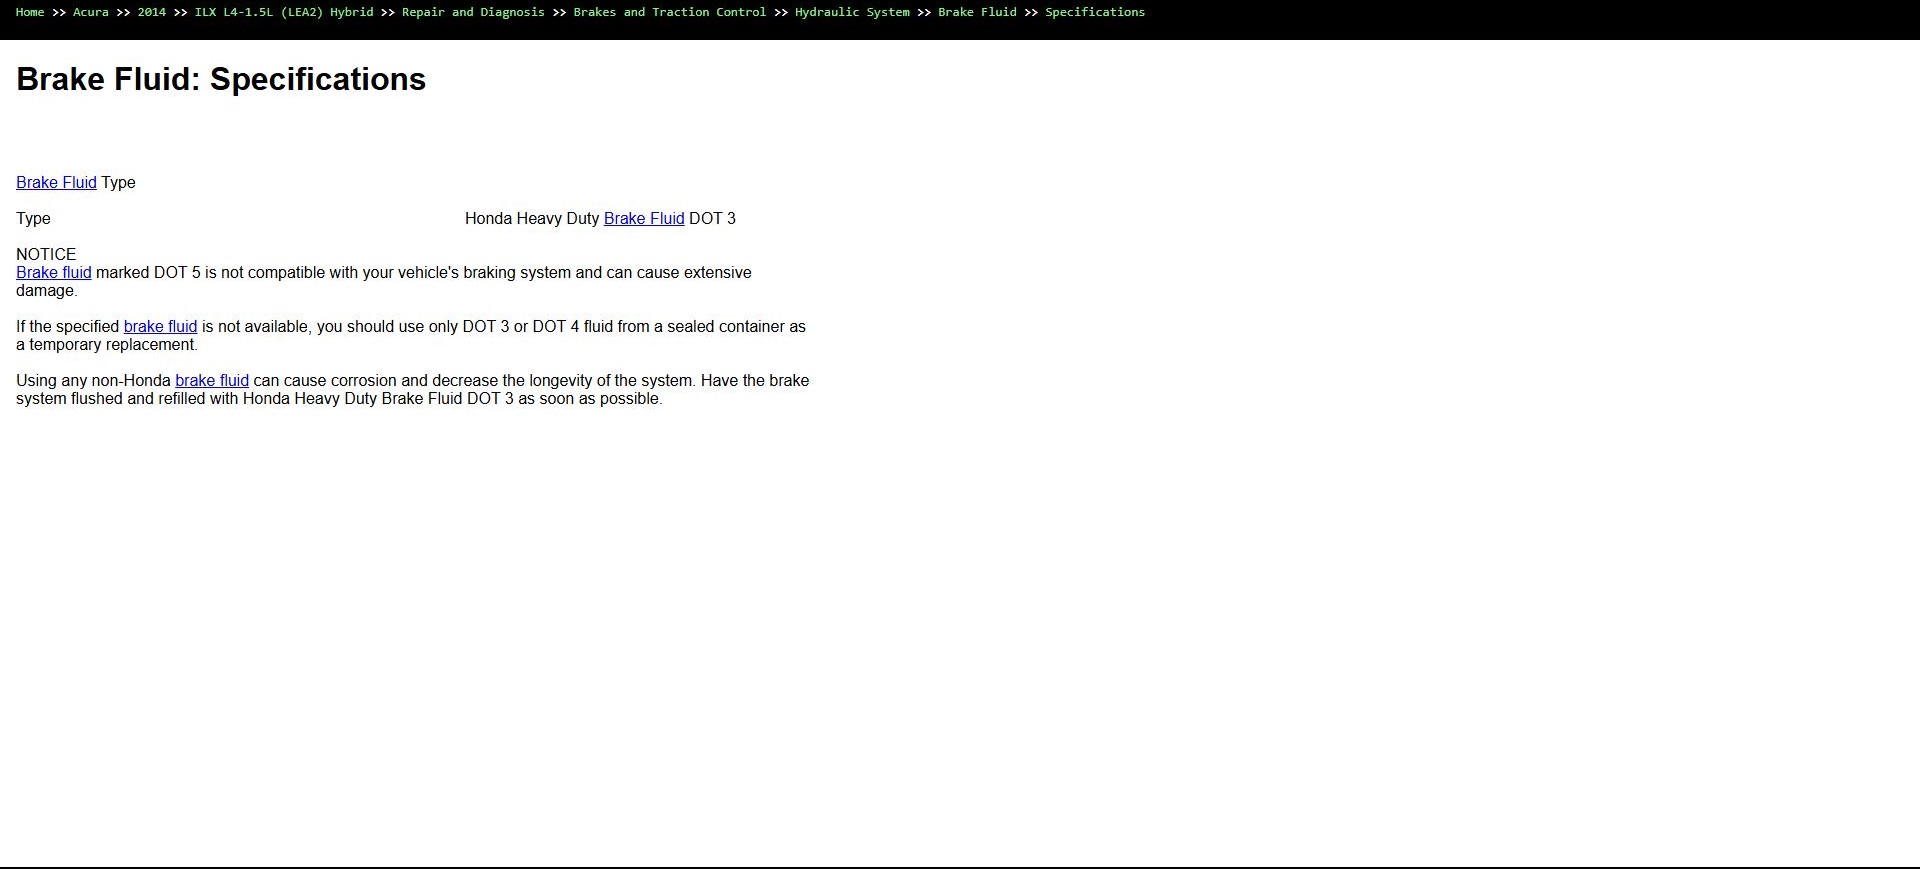The width and height of the screenshot is (1920, 869).
Task: Open Brake Fluid link beside the word Type
Action: tap(56, 183)
